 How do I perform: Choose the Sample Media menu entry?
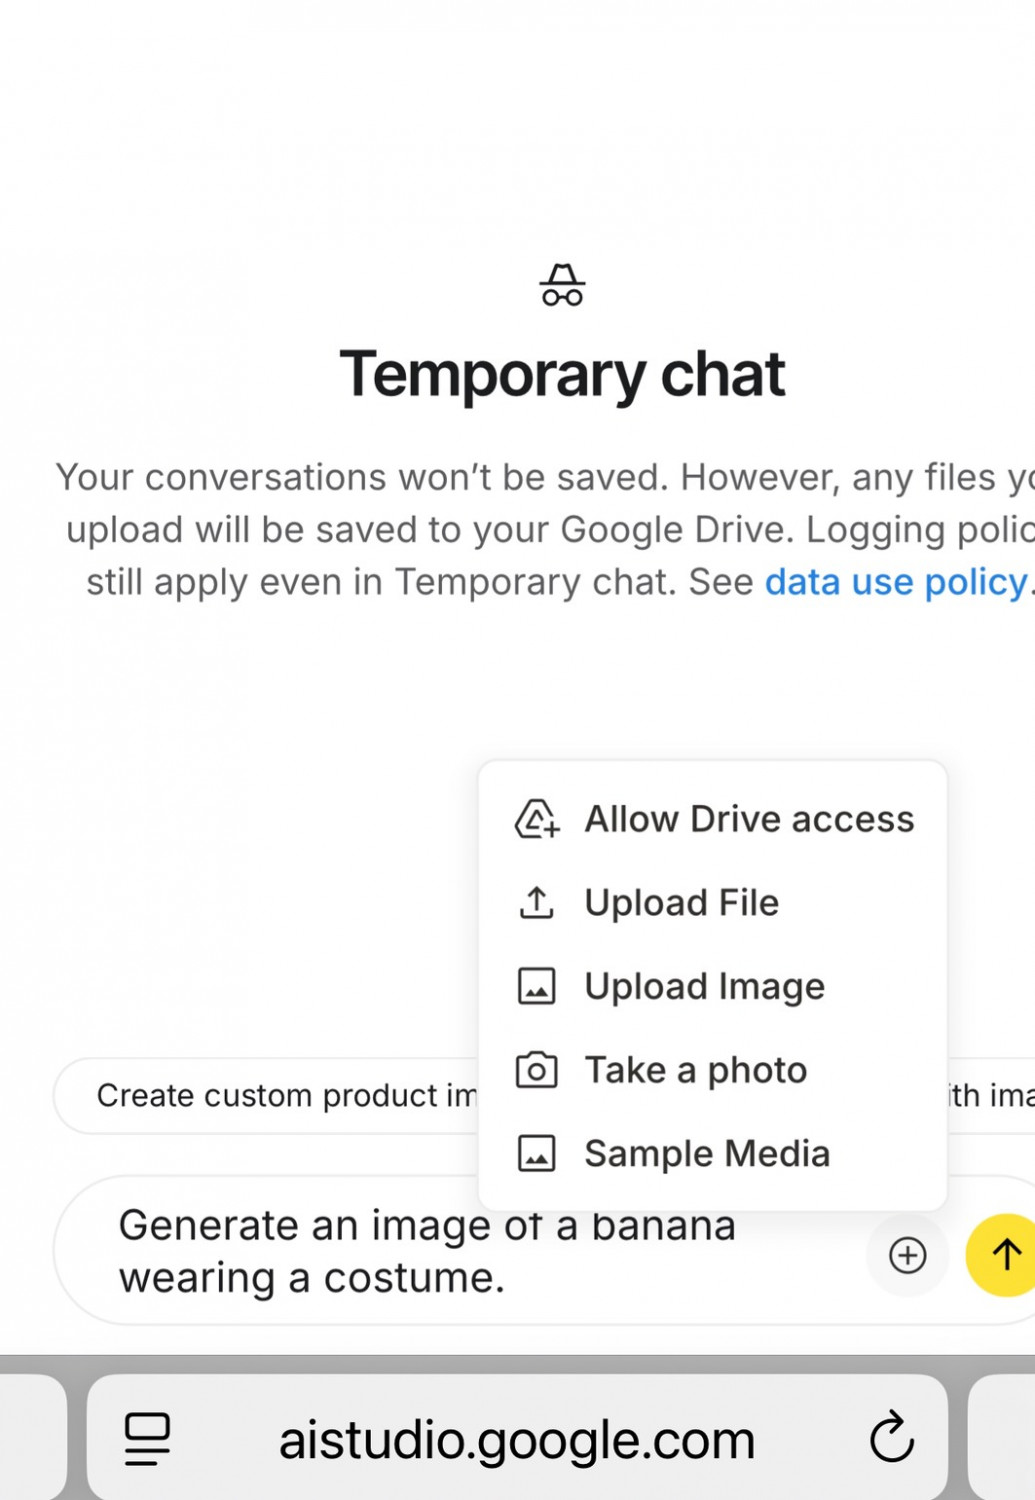tap(707, 1154)
